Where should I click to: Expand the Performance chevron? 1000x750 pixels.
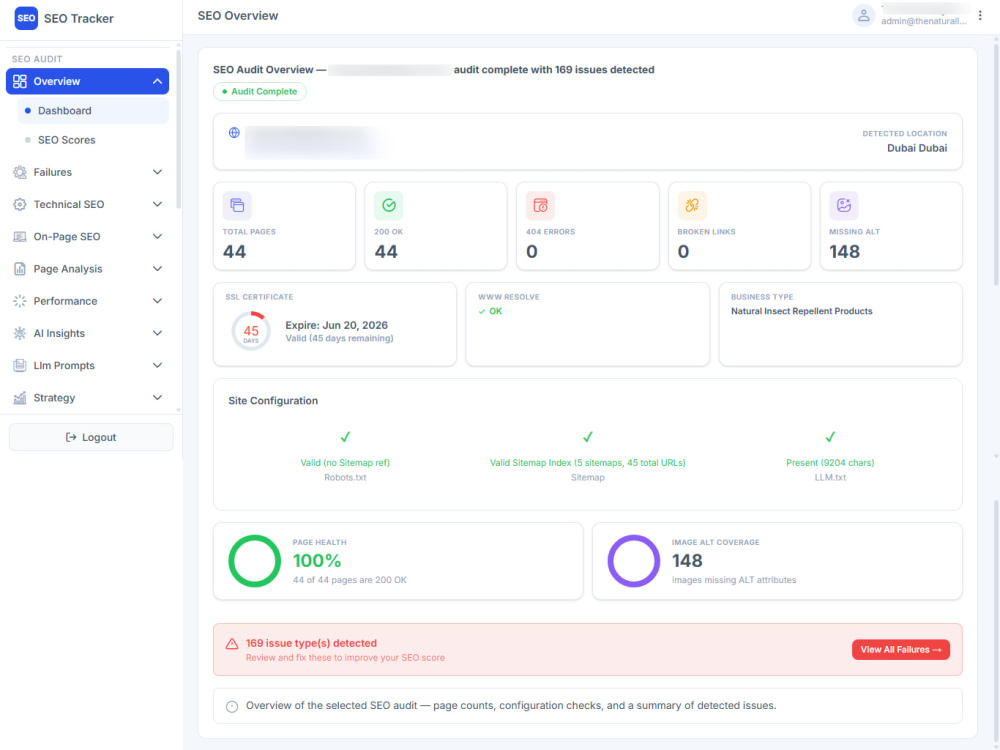158,301
